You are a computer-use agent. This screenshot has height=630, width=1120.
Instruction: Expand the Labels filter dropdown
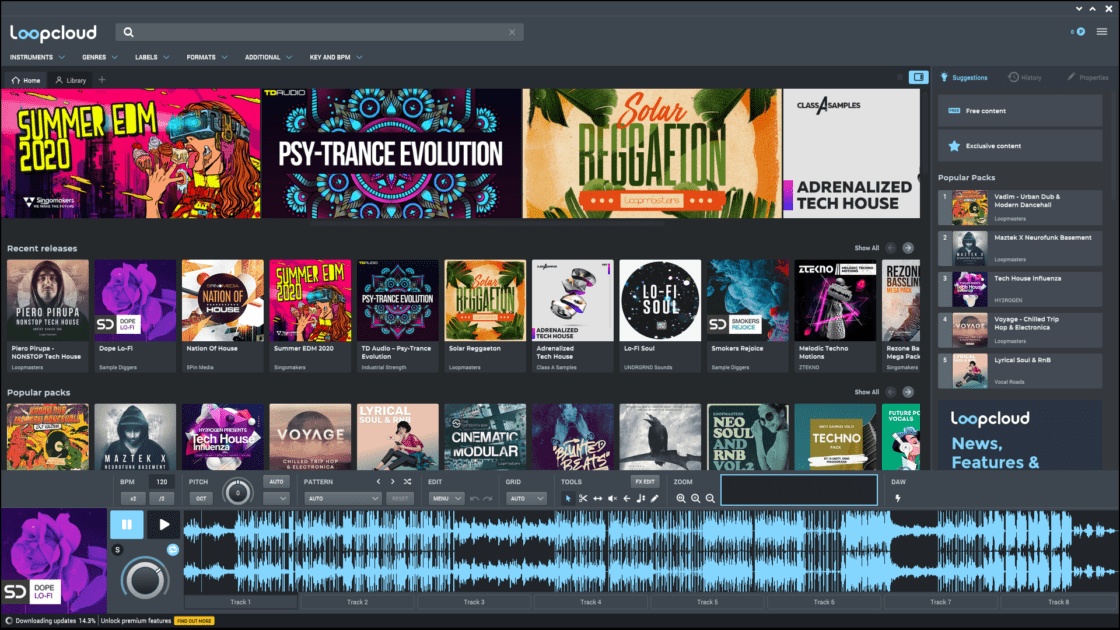[x=152, y=57]
